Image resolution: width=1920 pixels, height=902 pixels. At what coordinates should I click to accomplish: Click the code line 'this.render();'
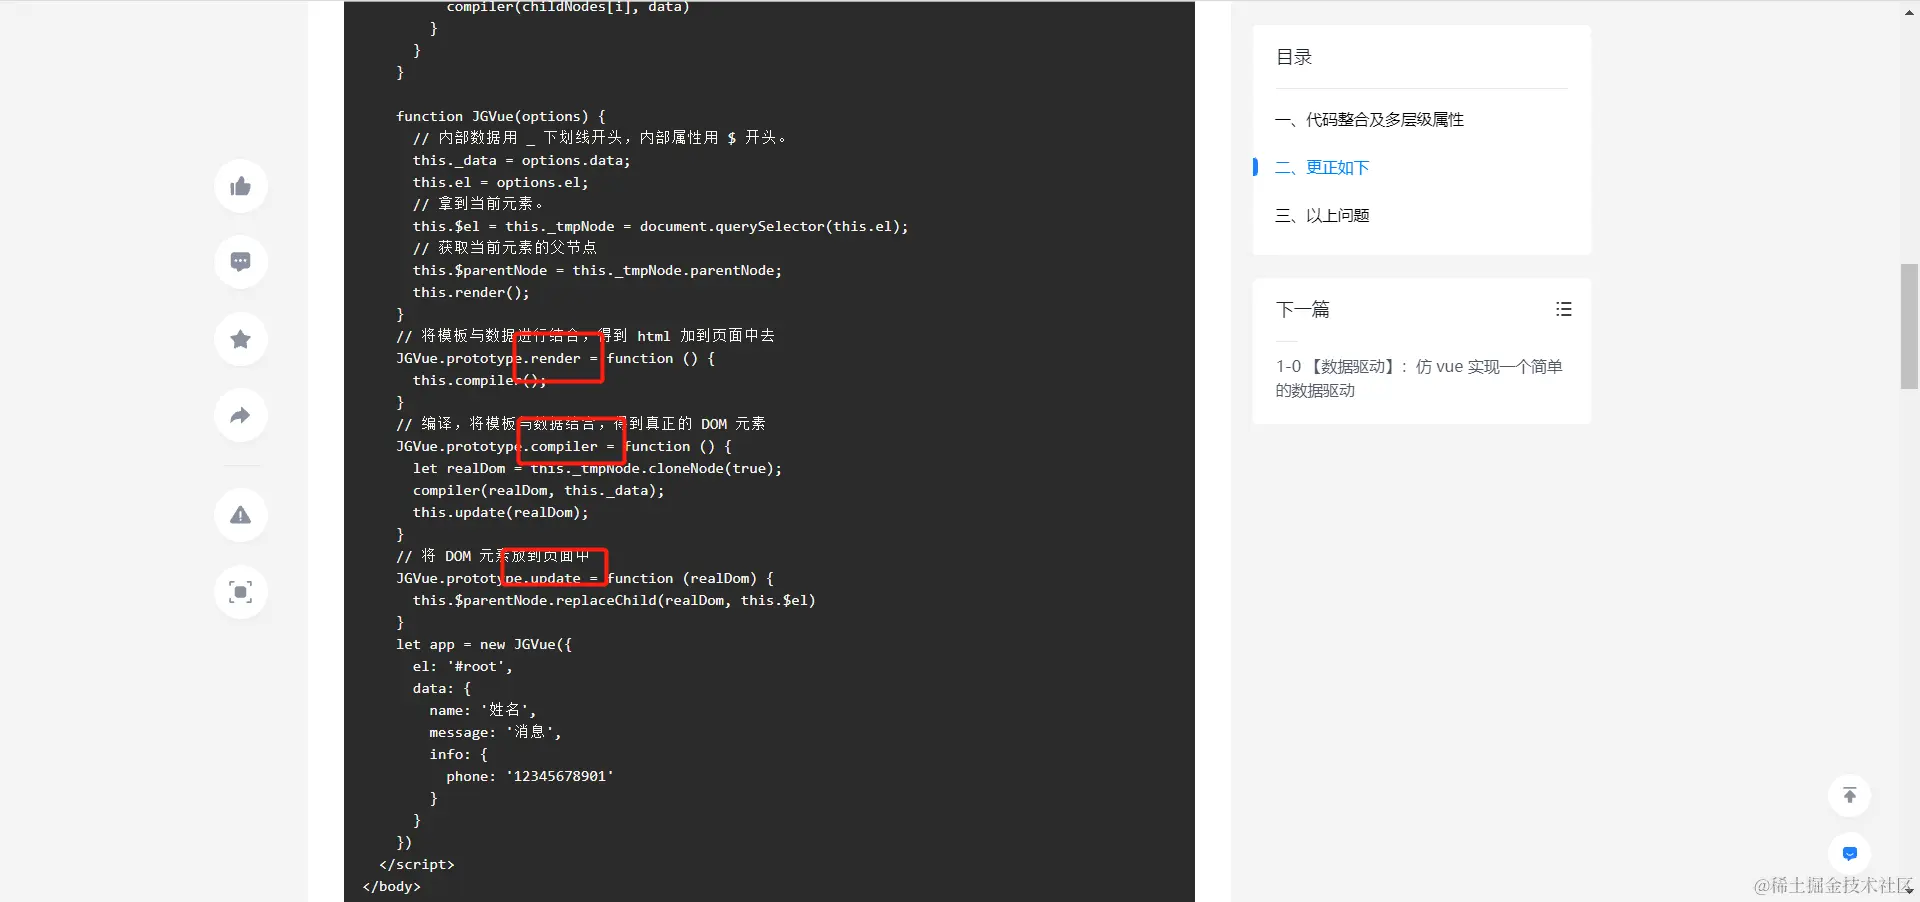point(471,292)
